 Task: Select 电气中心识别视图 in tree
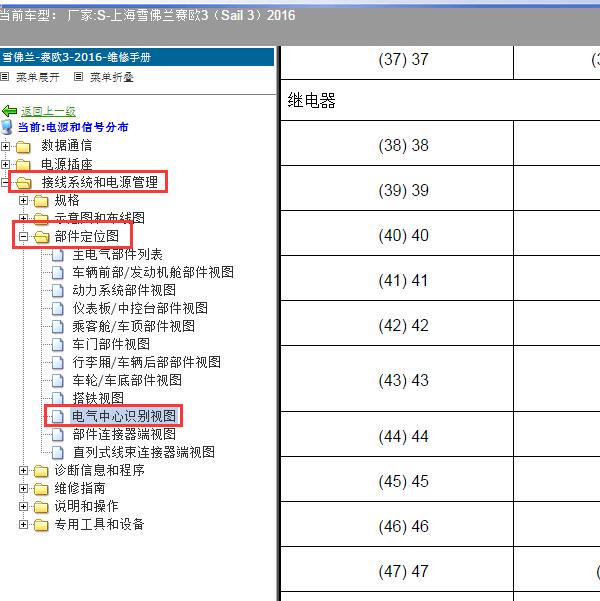(124, 416)
